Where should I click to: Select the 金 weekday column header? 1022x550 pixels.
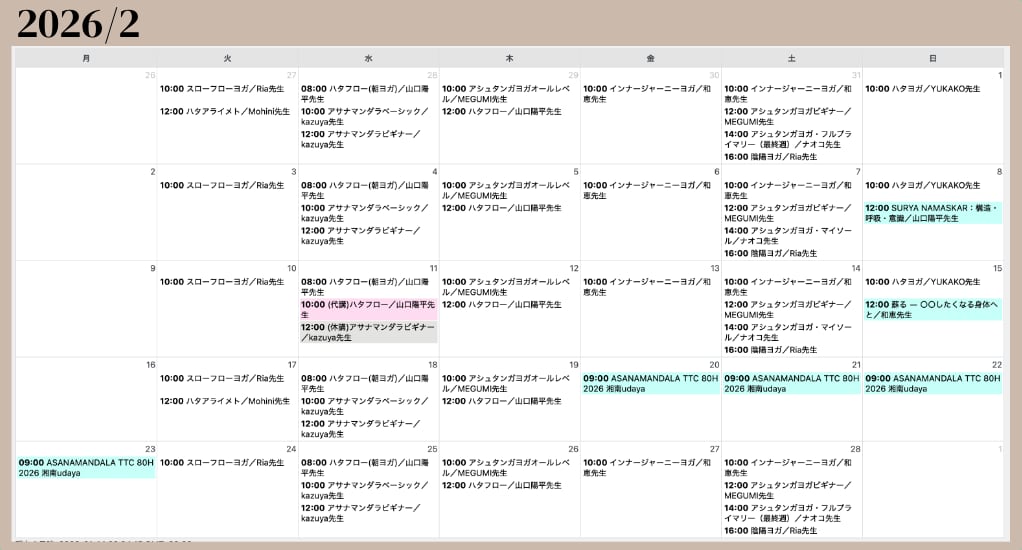tap(650, 59)
